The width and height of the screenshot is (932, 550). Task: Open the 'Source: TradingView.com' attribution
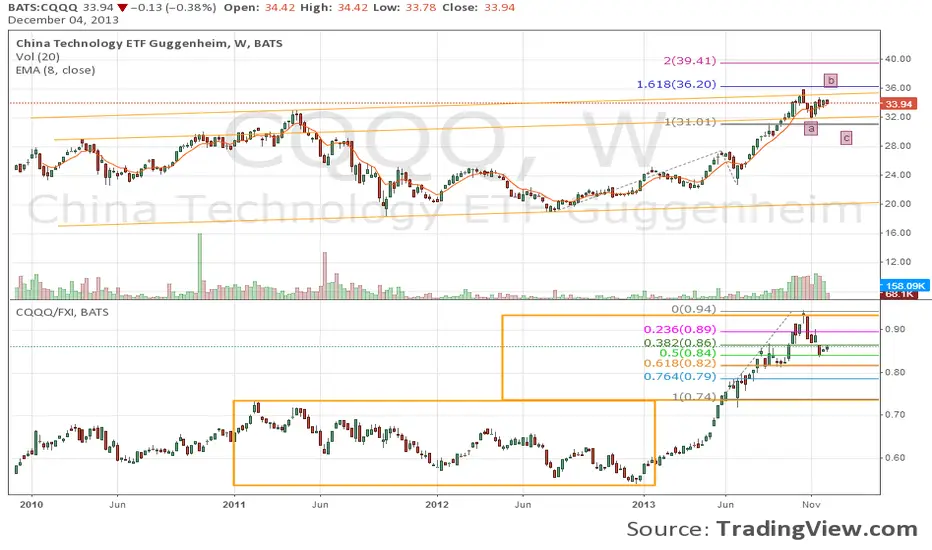pos(772,529)
